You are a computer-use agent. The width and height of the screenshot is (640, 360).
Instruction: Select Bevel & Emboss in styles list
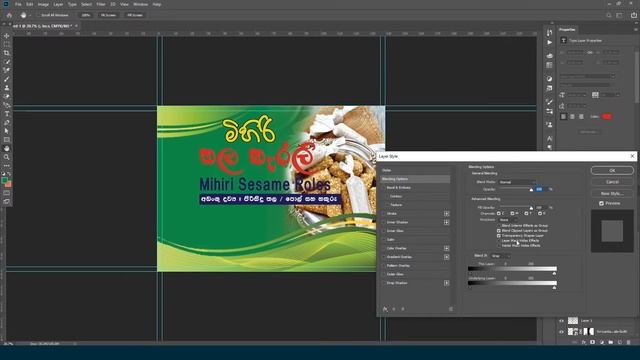[399, 187]
